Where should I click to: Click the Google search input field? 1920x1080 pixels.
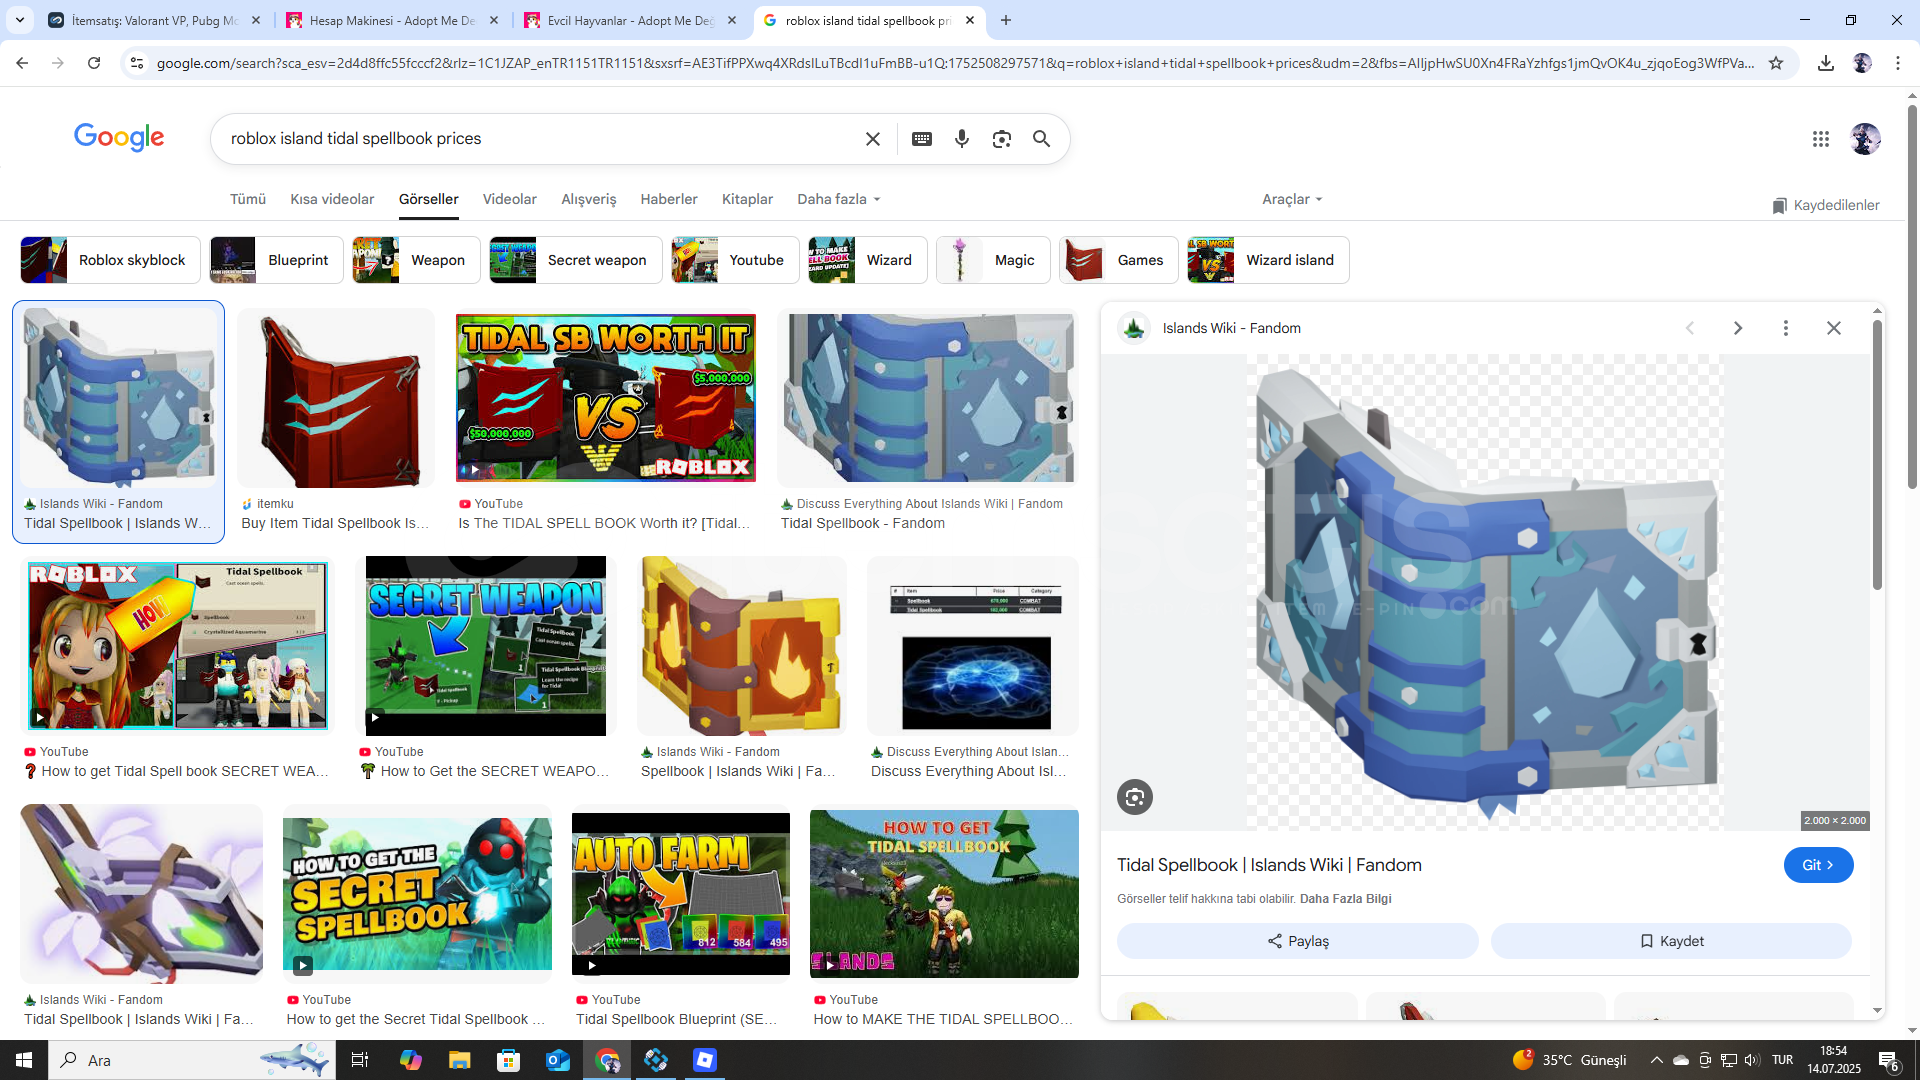coord(540,139)
